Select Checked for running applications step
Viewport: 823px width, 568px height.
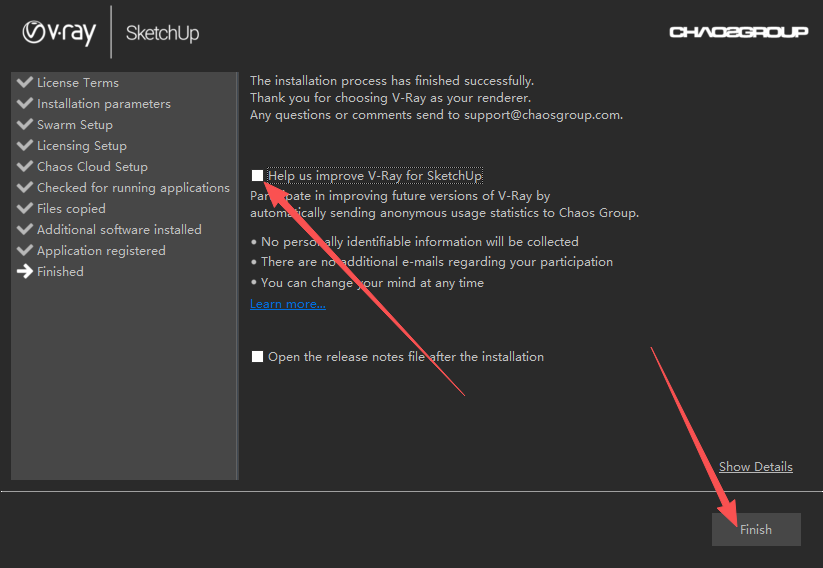pyautogui.click(x=133, y=187)
